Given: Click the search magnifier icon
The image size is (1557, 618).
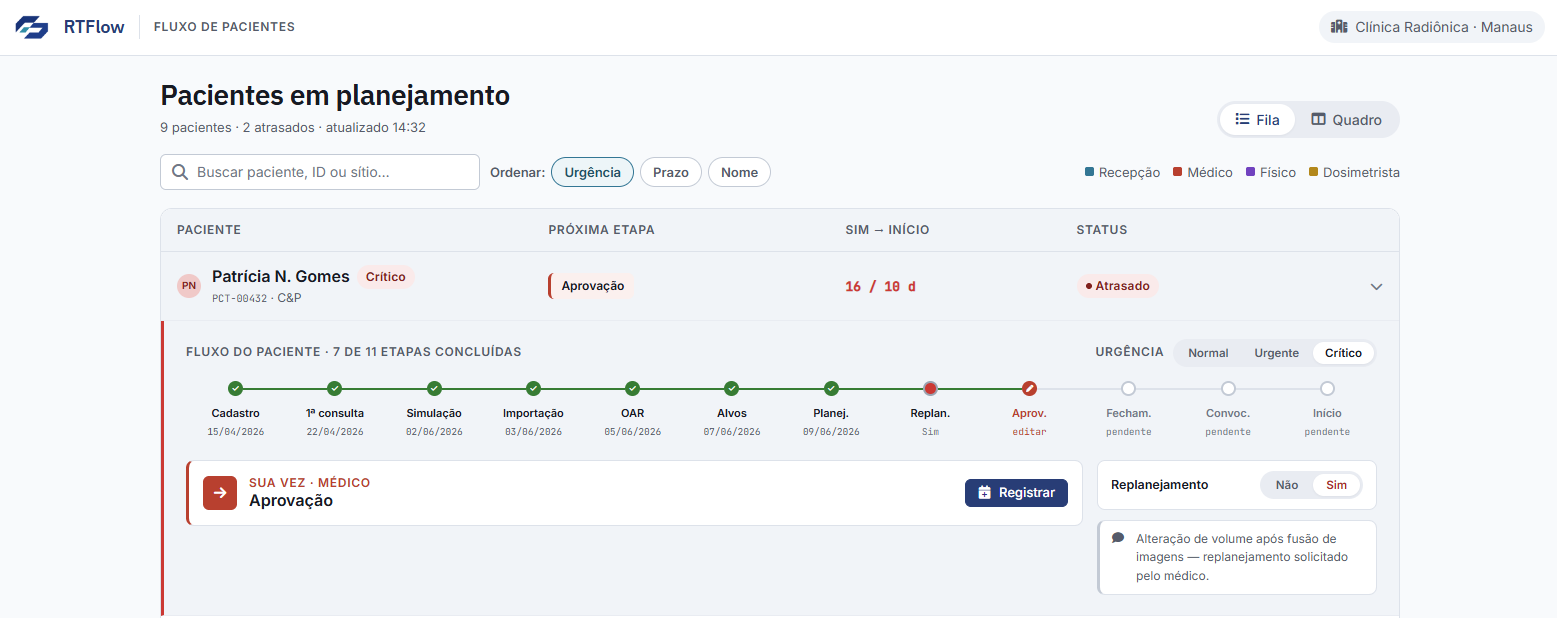Looking at the screenshot, I should click(x=180, y=172).
